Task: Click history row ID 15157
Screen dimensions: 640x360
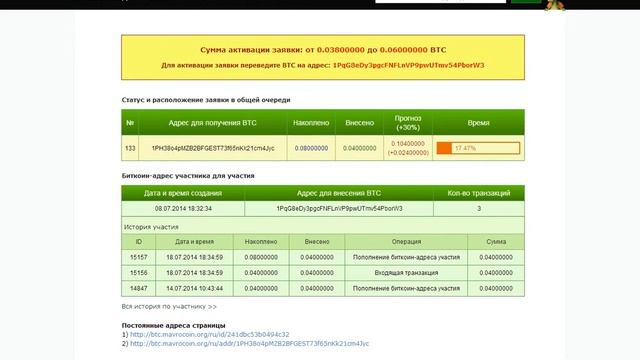Action: pos(139,258)
